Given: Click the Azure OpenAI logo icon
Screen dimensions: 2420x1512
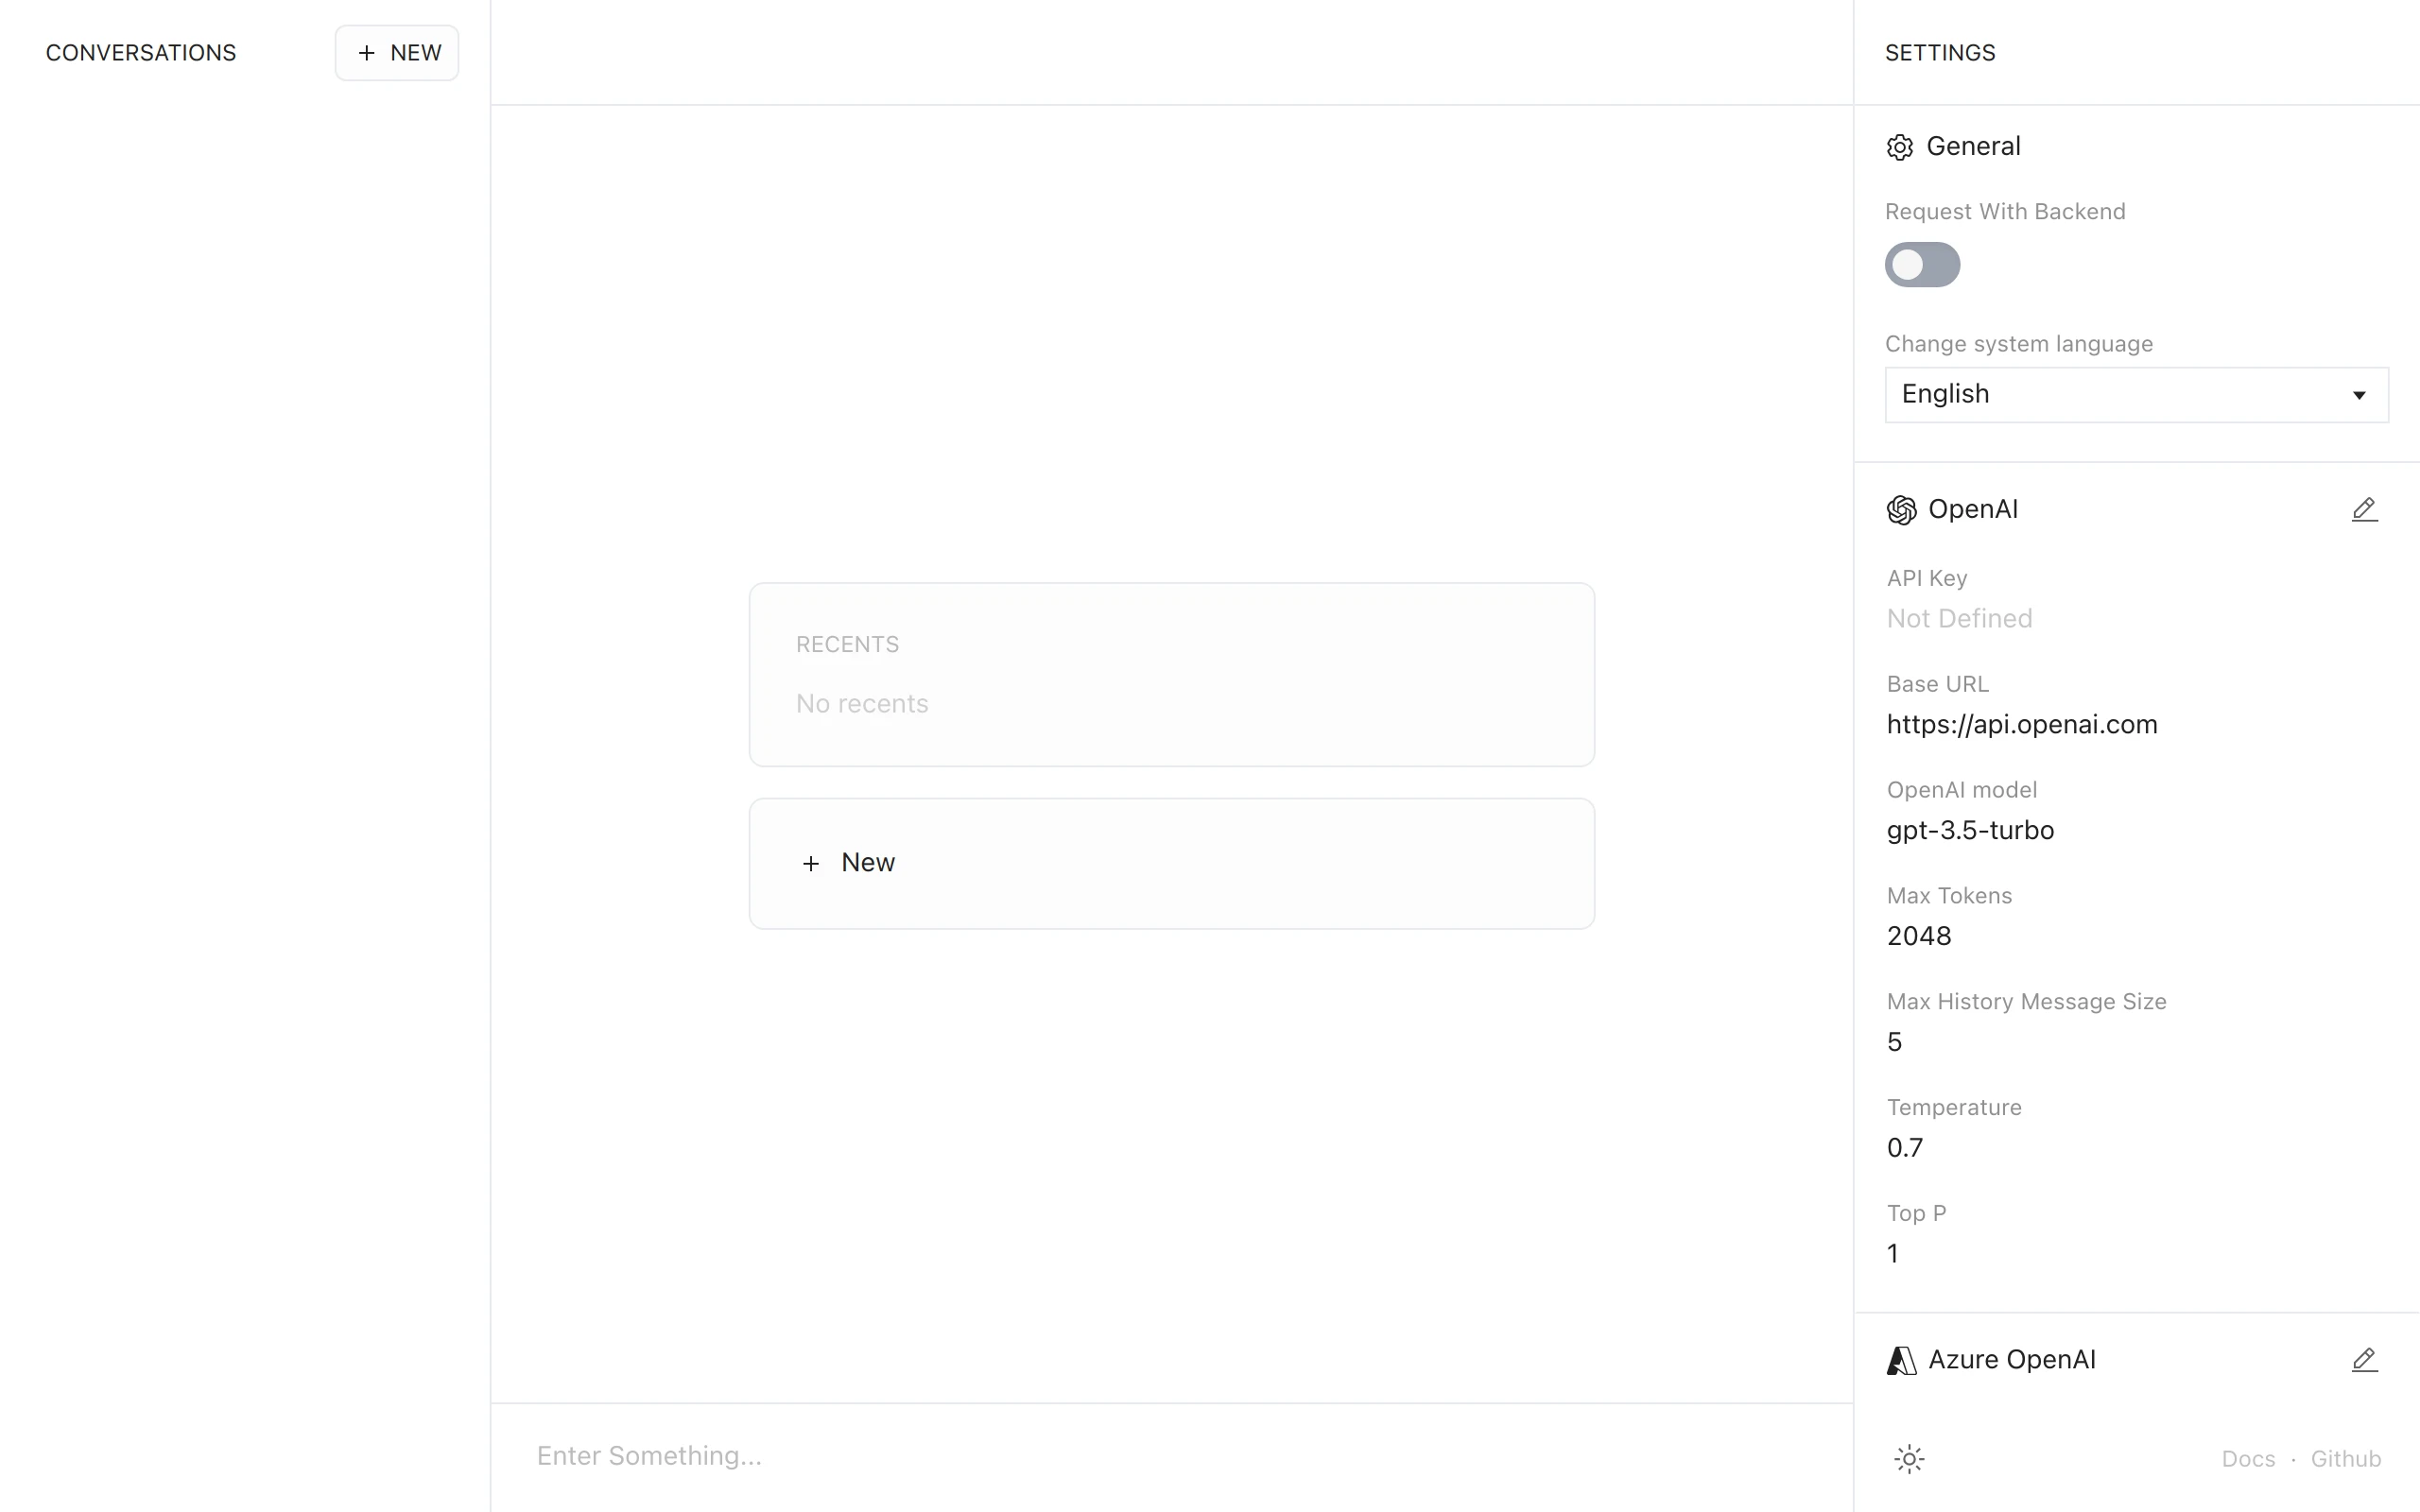Looking at the screenshot, I should (x=1901, y=1360).
